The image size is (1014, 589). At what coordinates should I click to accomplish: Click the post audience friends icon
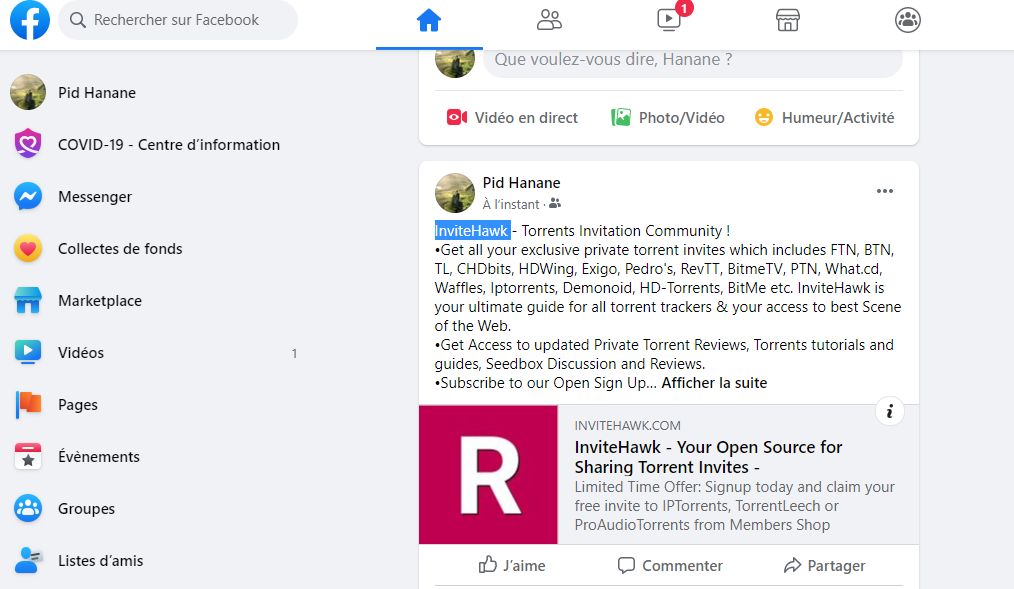point(555,204)
